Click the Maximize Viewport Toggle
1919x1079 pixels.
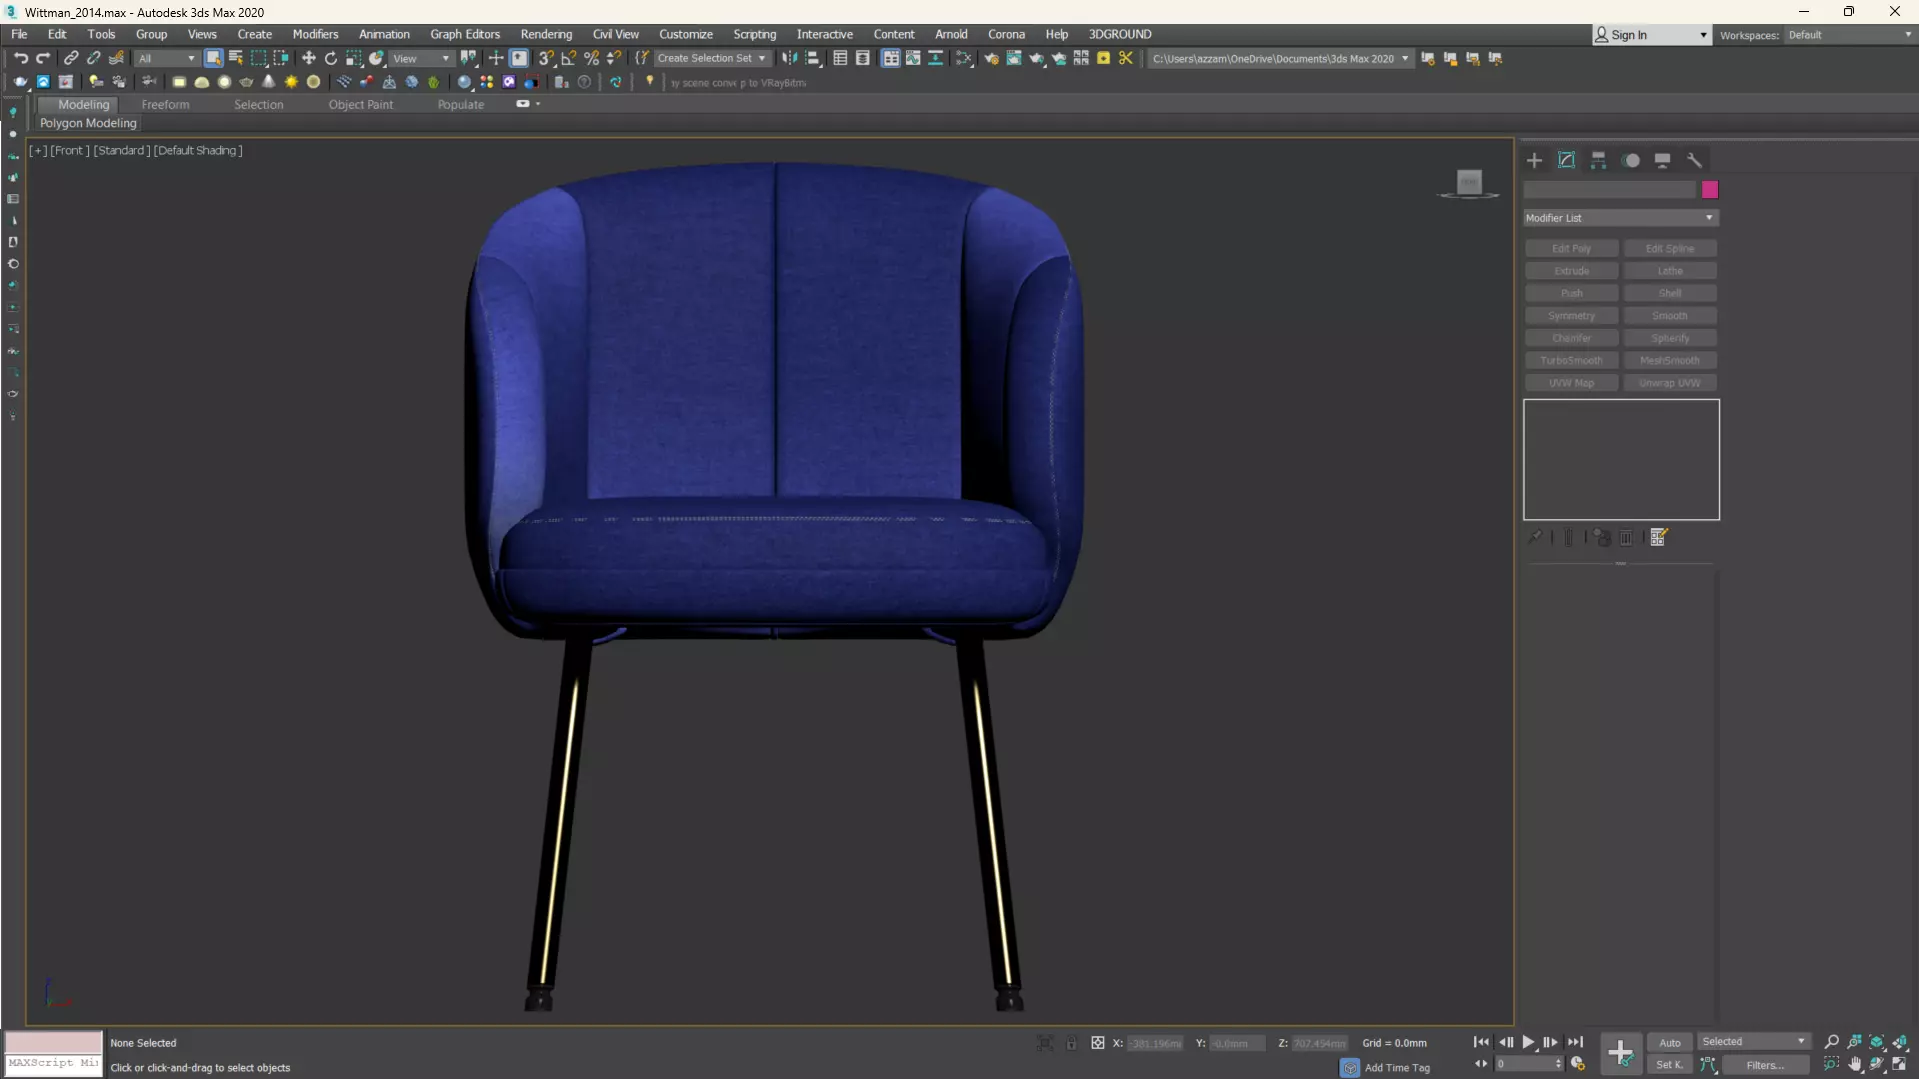[x=1900, y=1065]
